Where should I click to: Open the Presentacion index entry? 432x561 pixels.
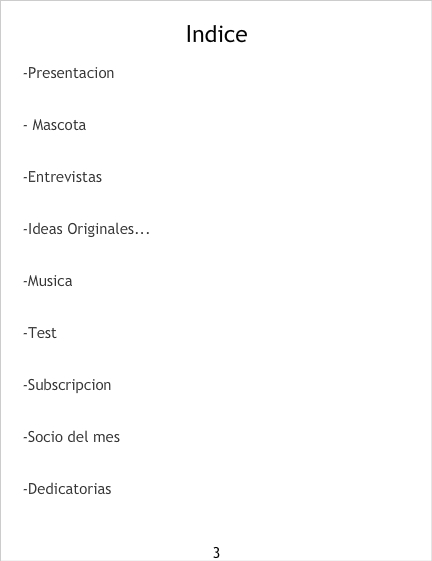coord(69,73)
